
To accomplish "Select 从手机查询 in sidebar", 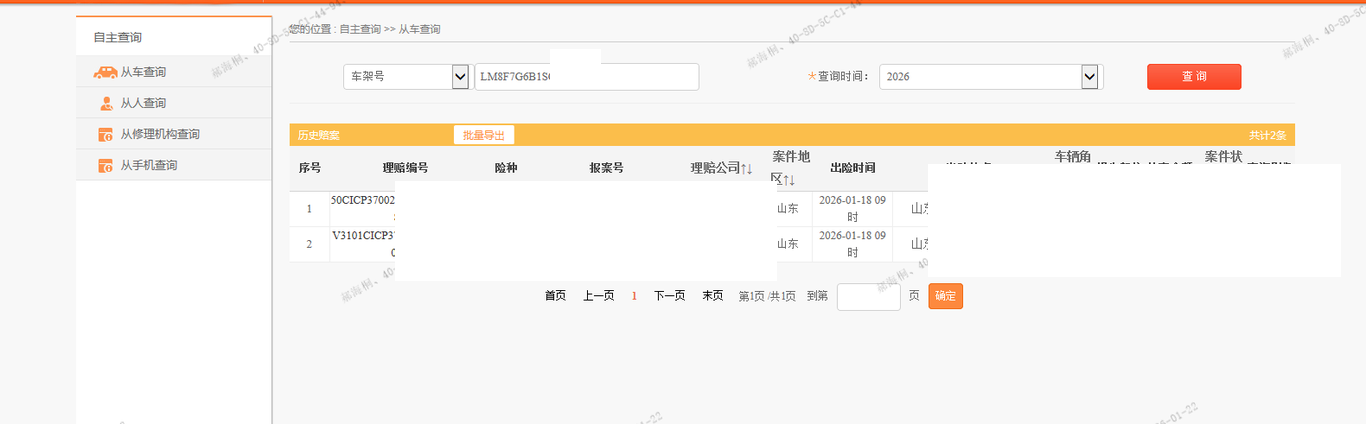I will click(x=148, y=165).
